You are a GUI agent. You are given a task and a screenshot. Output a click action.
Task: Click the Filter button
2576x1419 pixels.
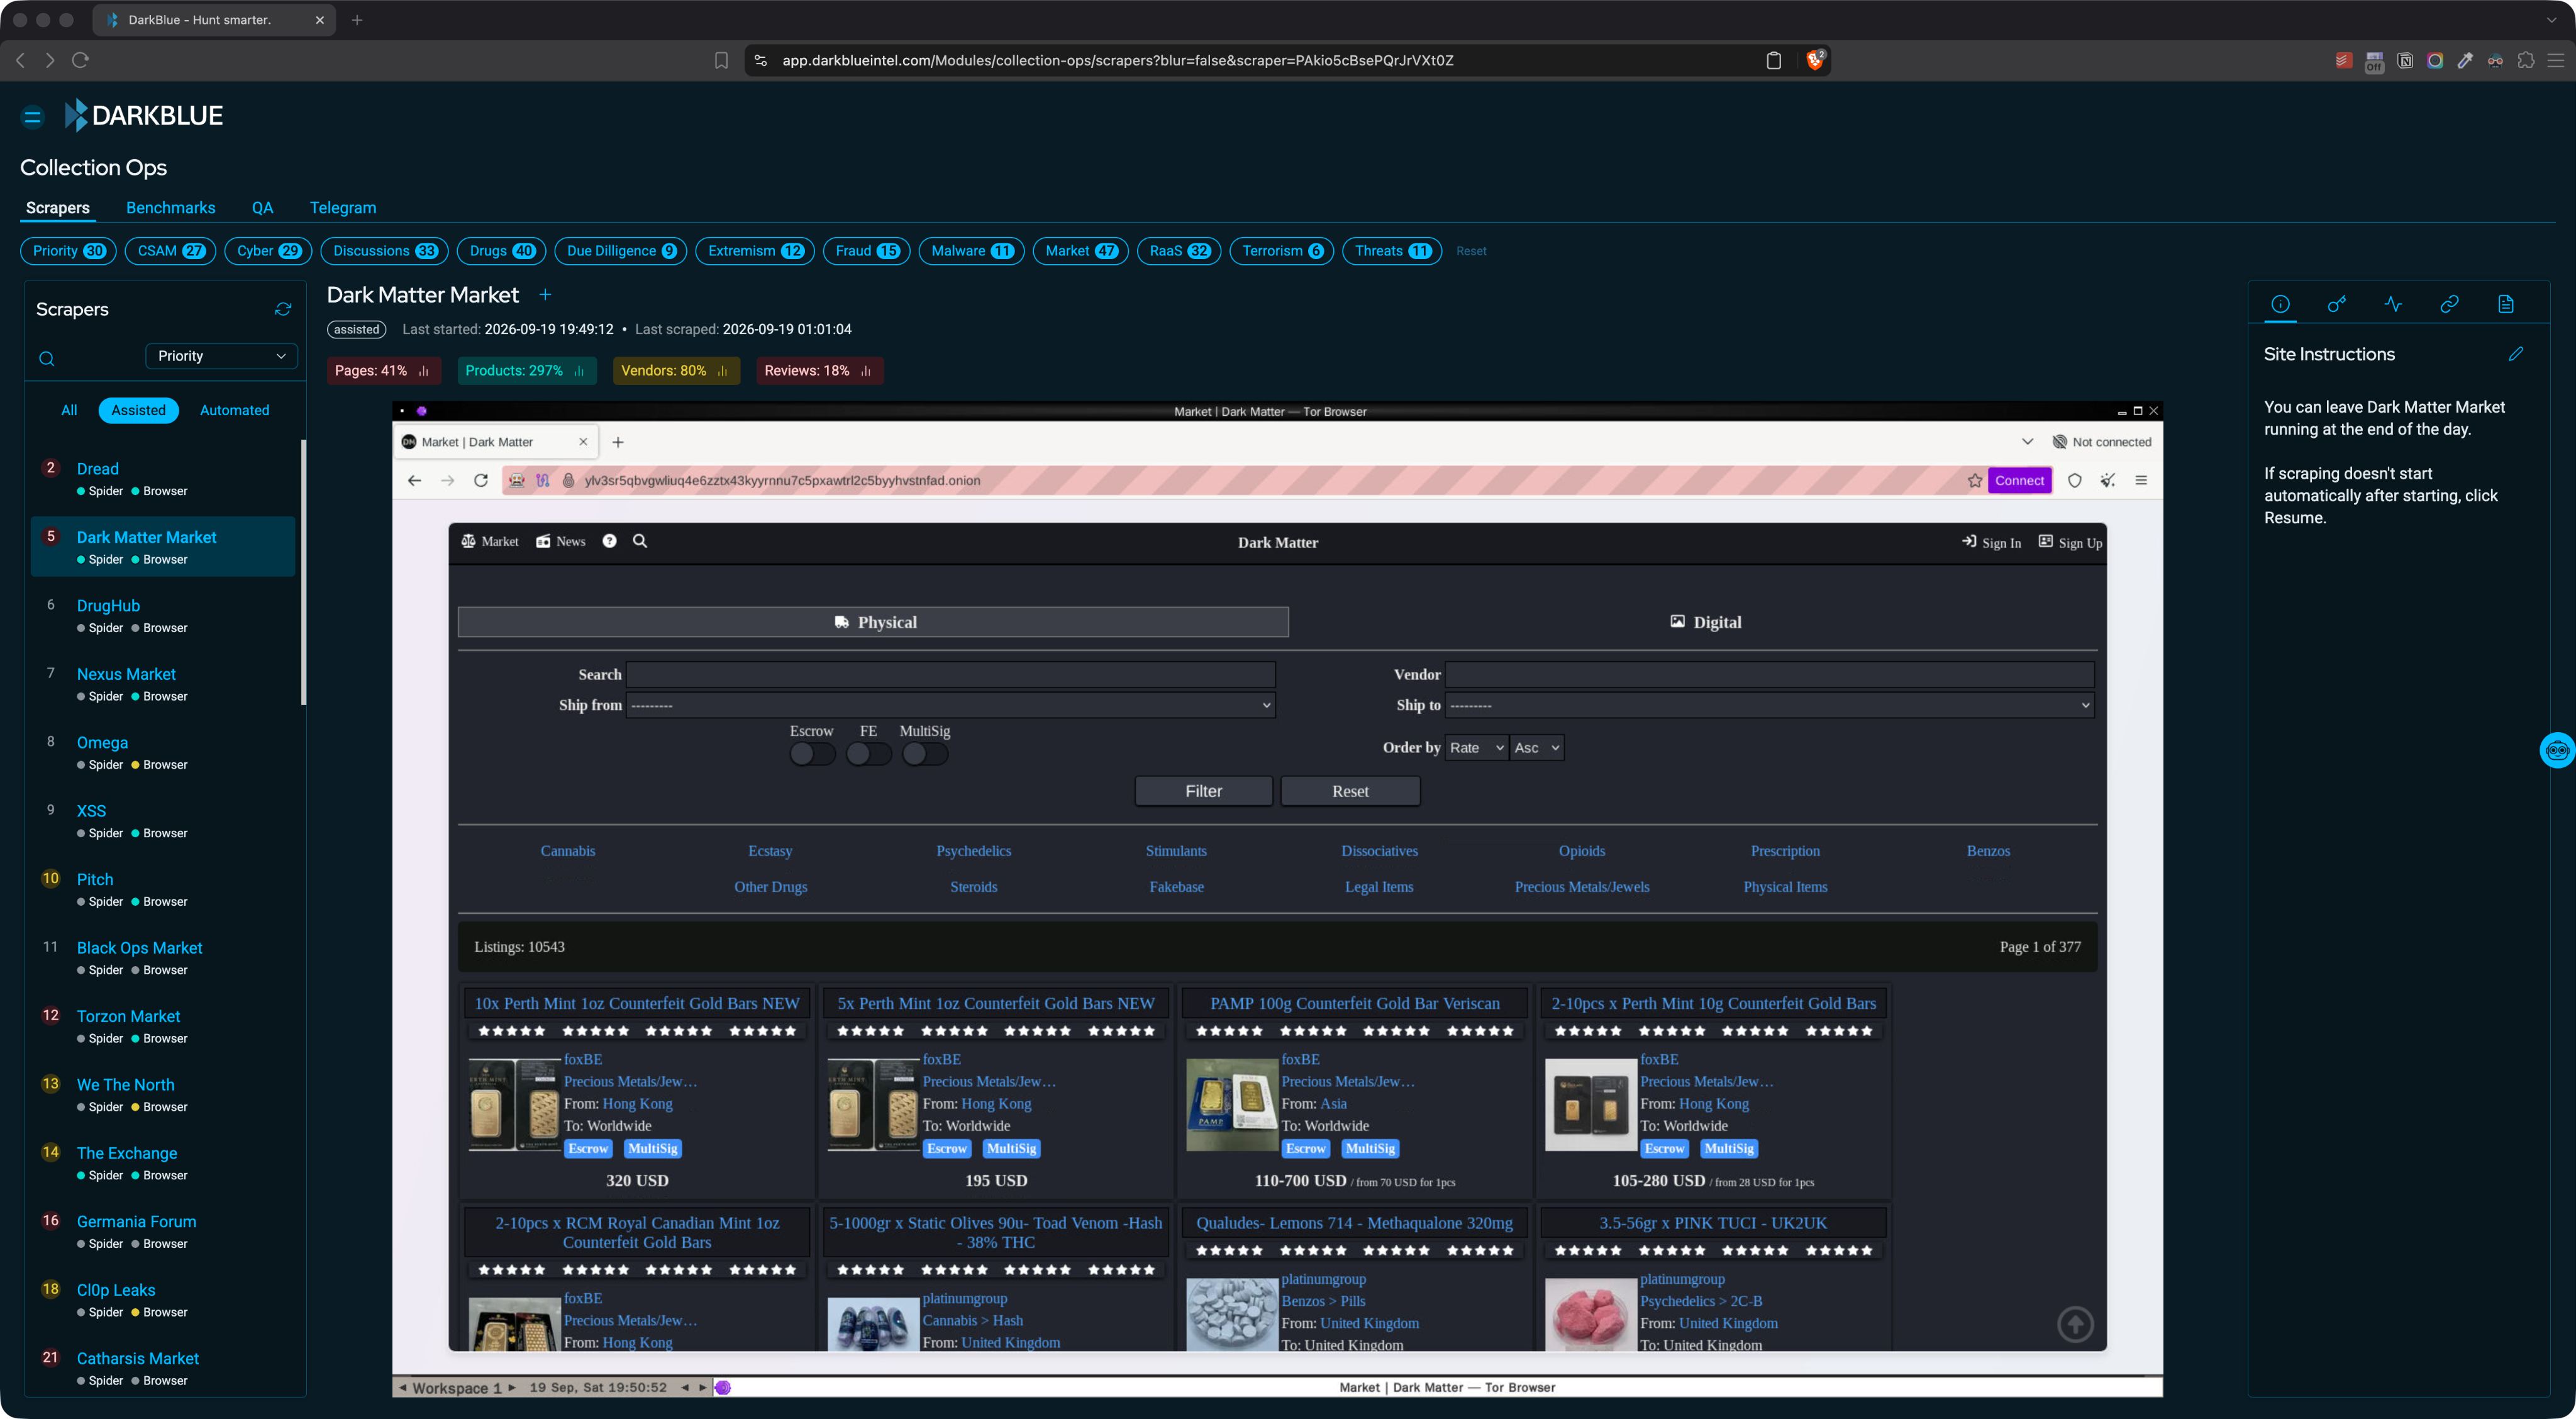tap(1203, 791)
